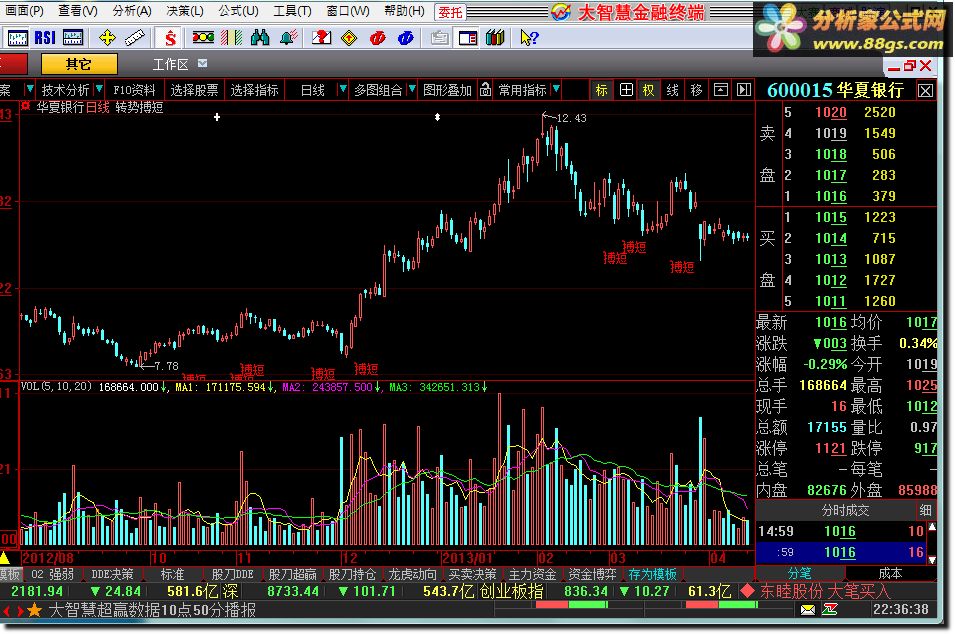Image resolution: width=955 pixels, height=634 pixels.
Task: Click the grey clipboard icon
Action: coord(439,38)
